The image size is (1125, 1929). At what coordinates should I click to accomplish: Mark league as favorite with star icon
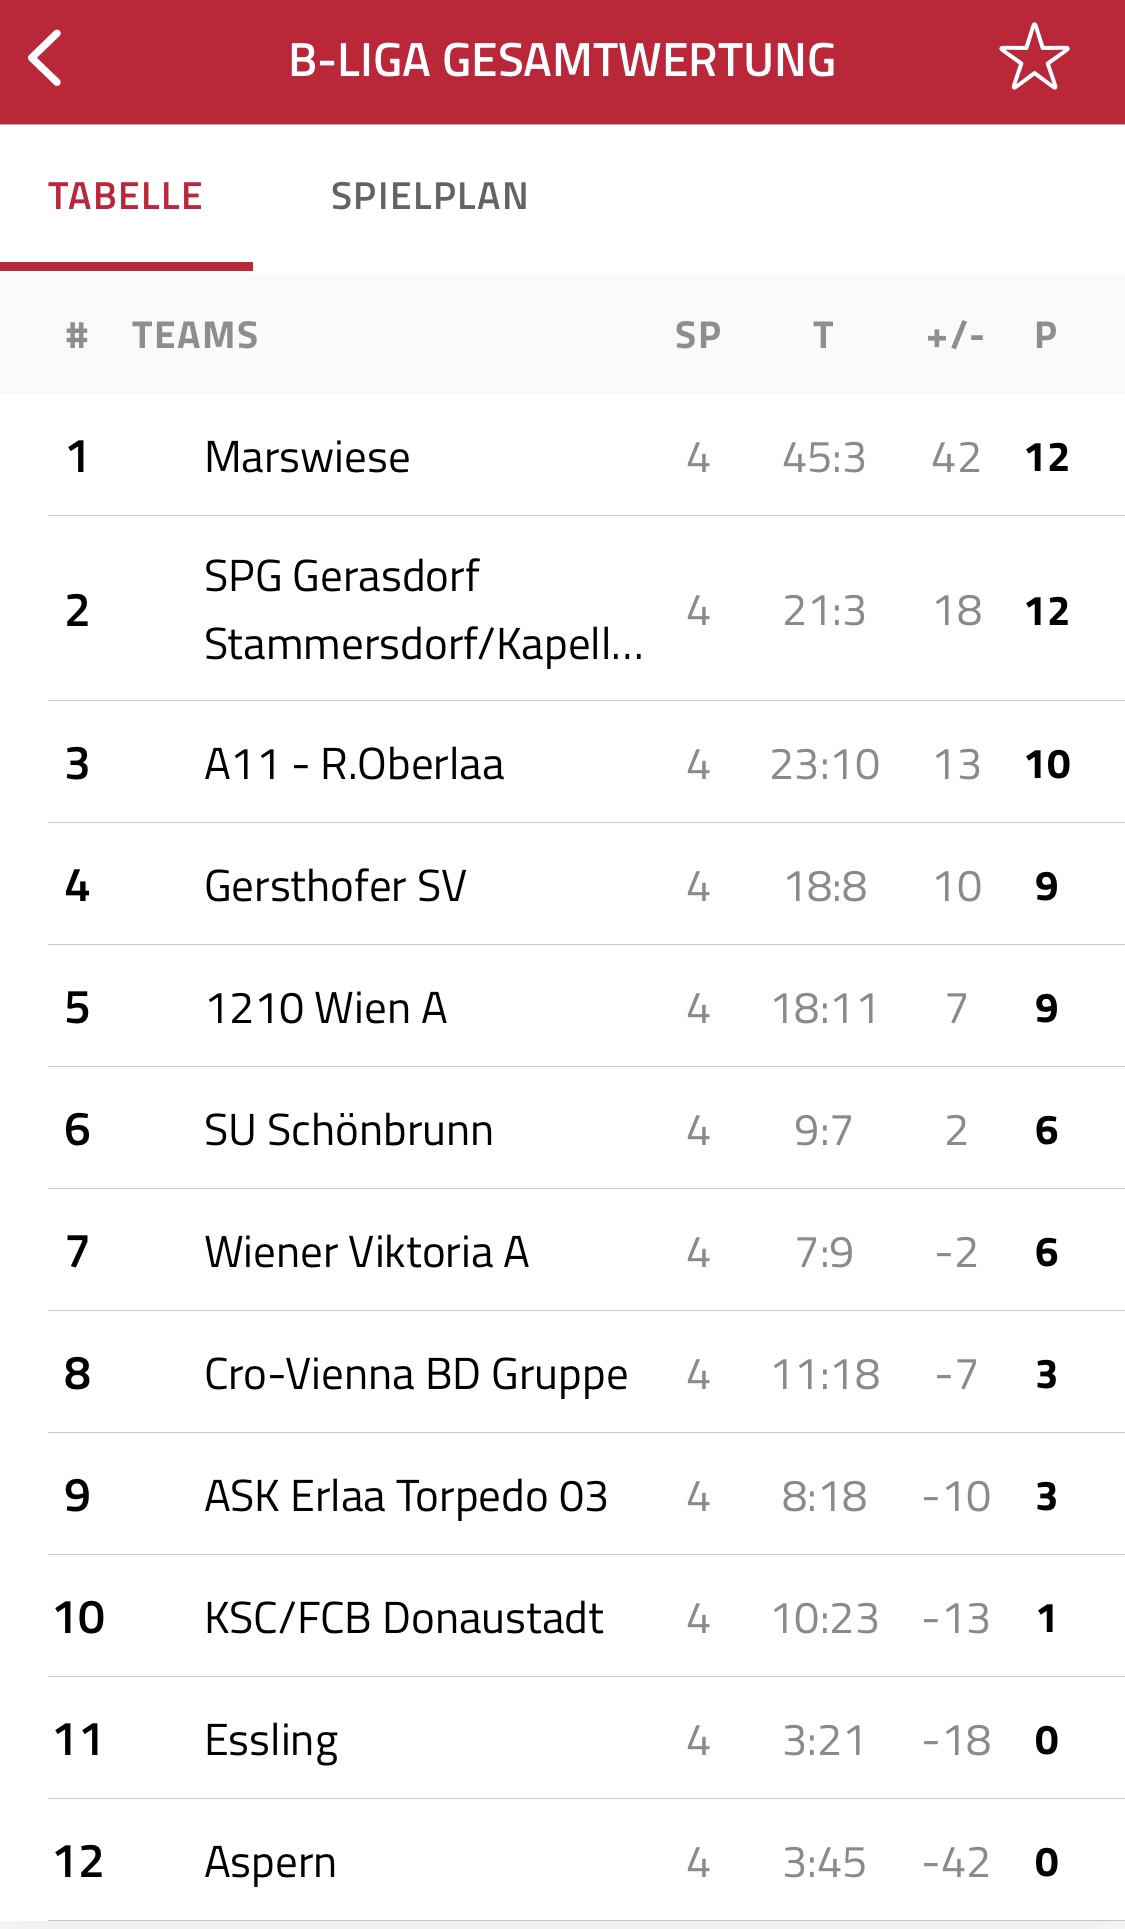1034,58
